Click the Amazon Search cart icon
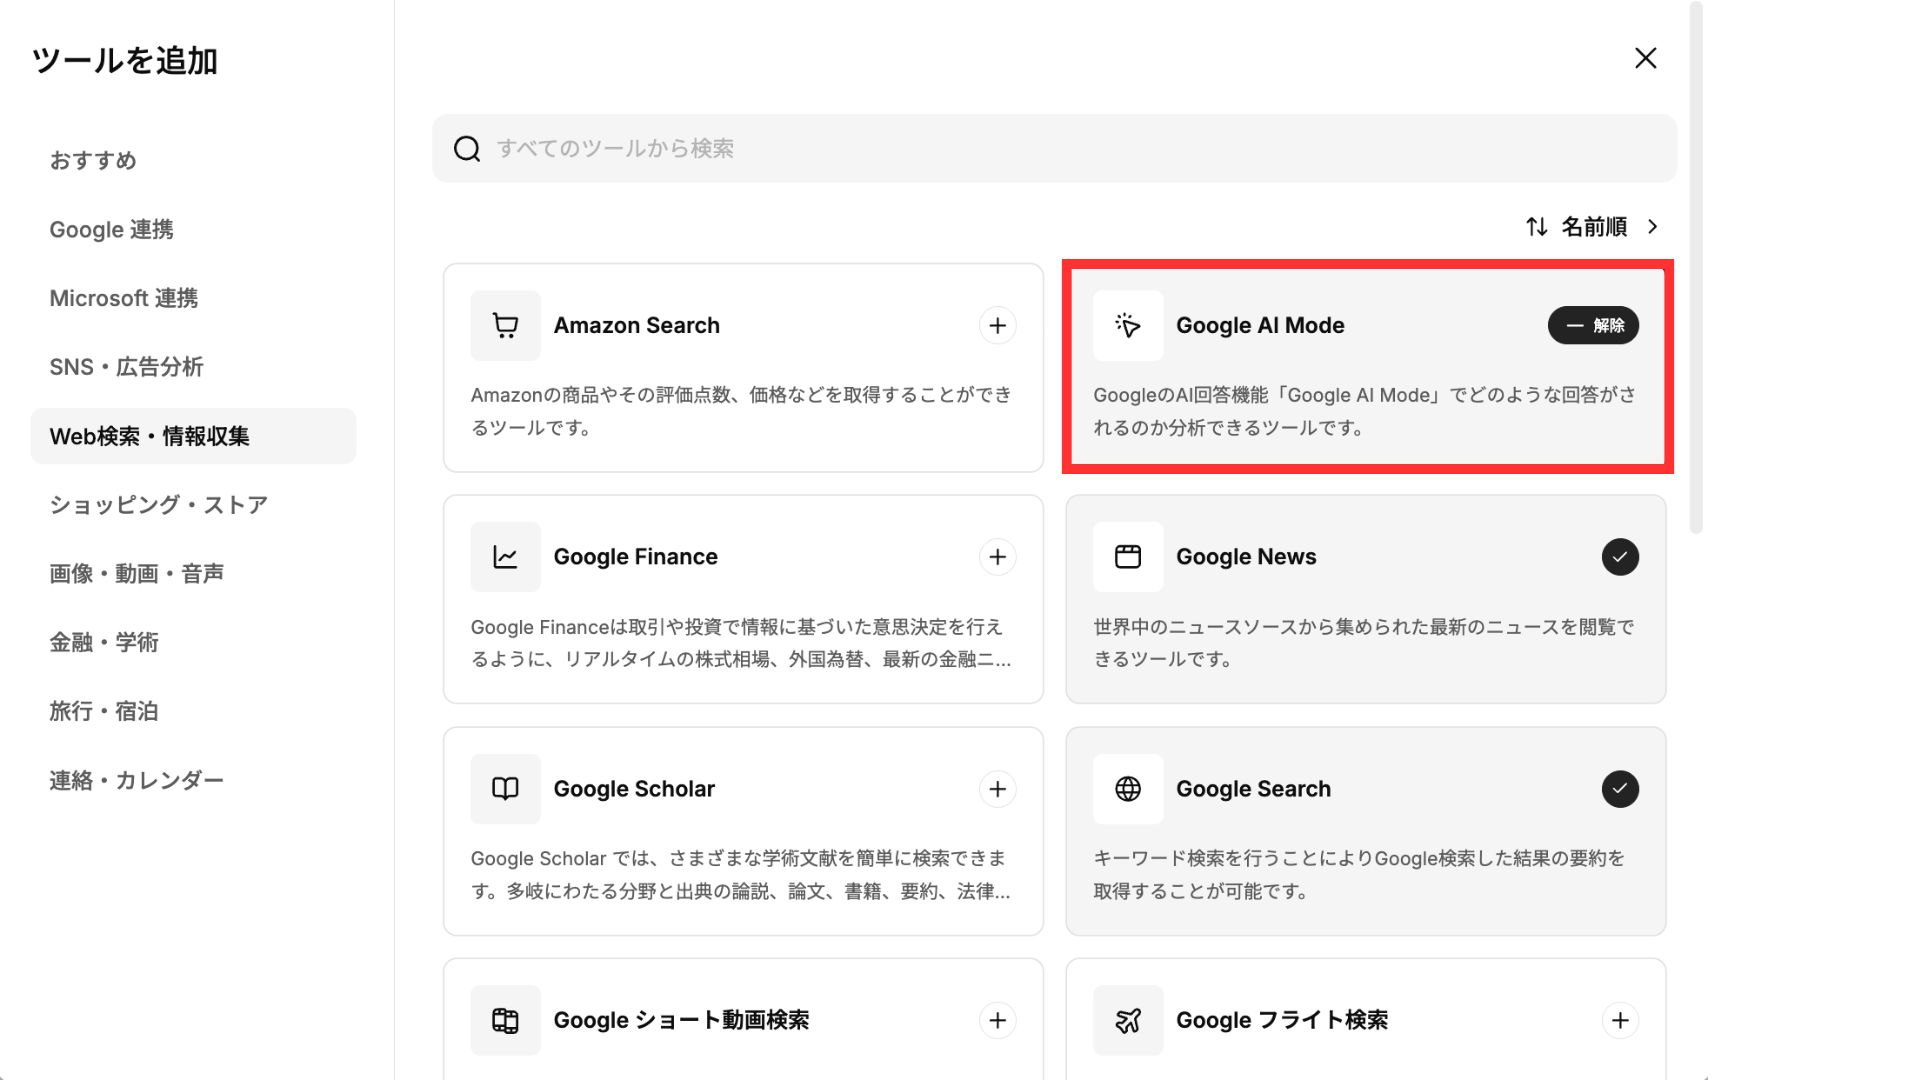1920x1080 pixels. click(x=505, y=325)
